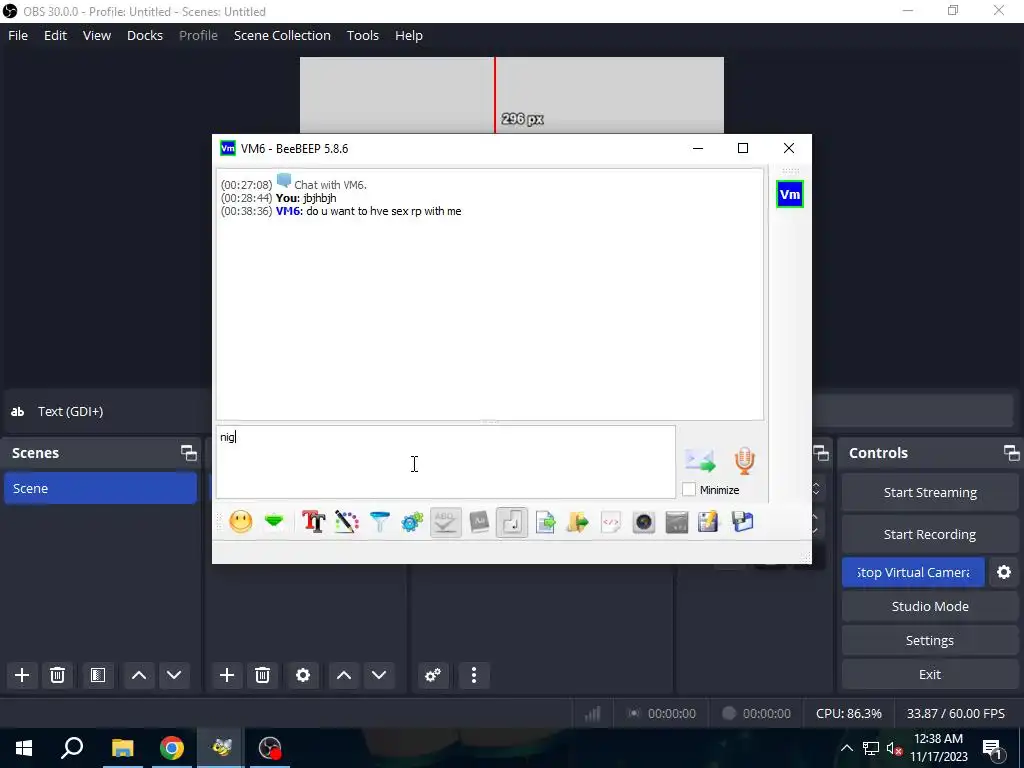This screenshot has width=1024, height=768.
Task: Click Start Recording in OBS Controls
Action: (x=930, y=534)
